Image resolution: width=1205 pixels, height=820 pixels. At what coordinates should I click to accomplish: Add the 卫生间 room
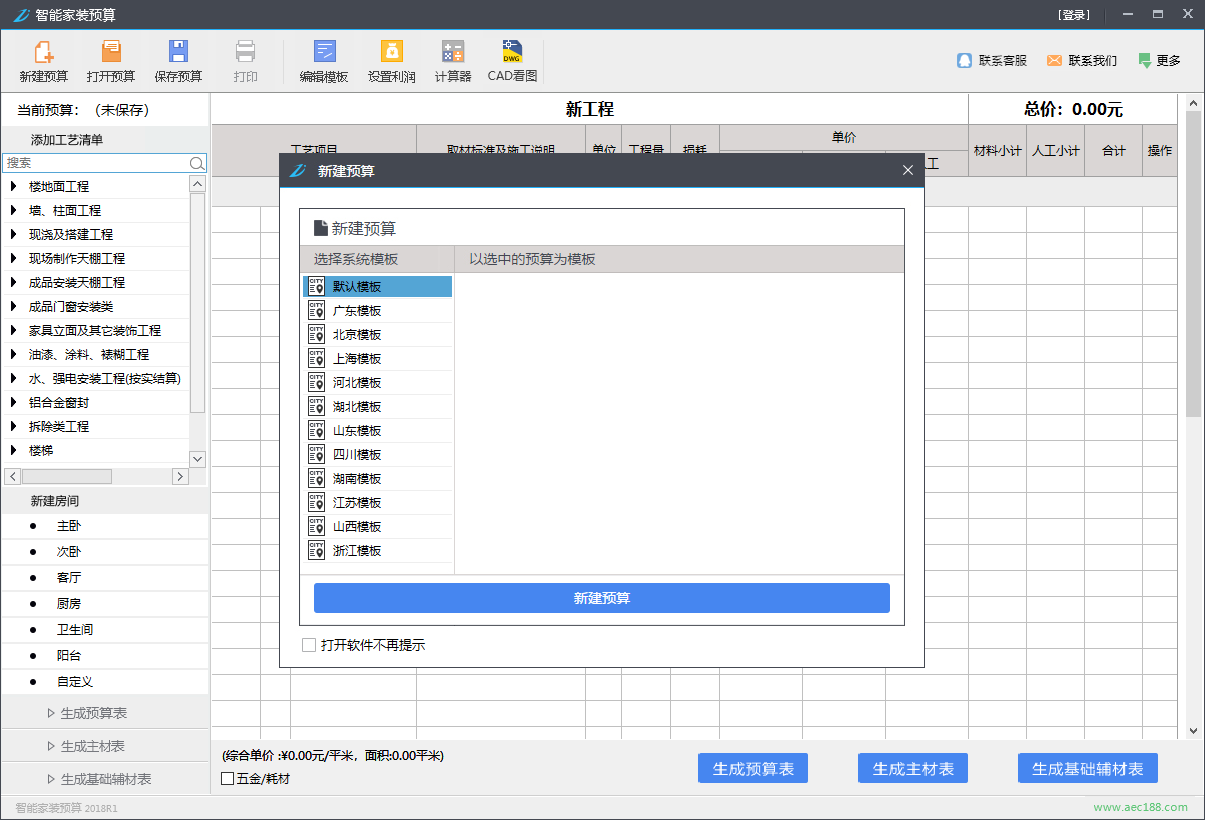click(105, 629)
